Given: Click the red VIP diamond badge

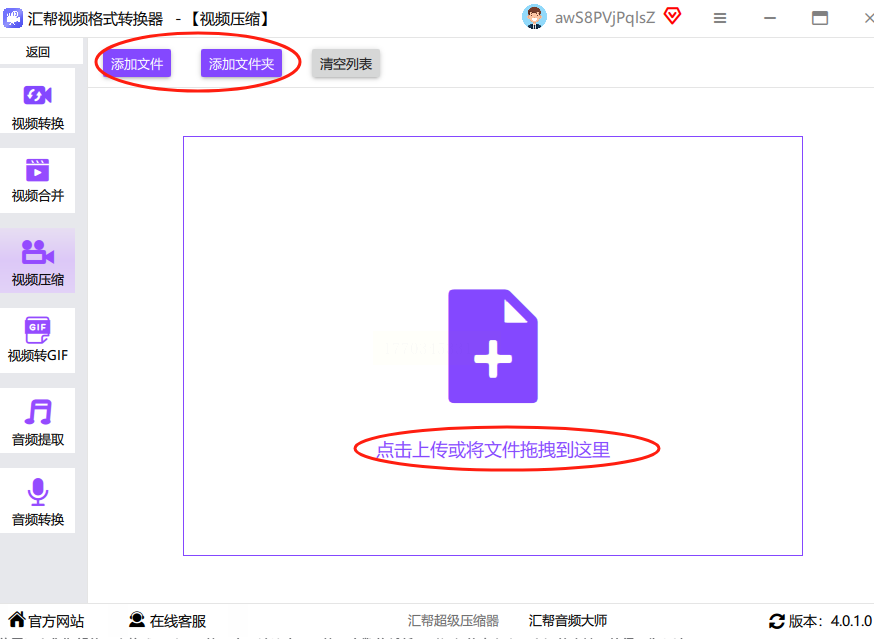Looking at the screenshot, I should click(673, 16).
